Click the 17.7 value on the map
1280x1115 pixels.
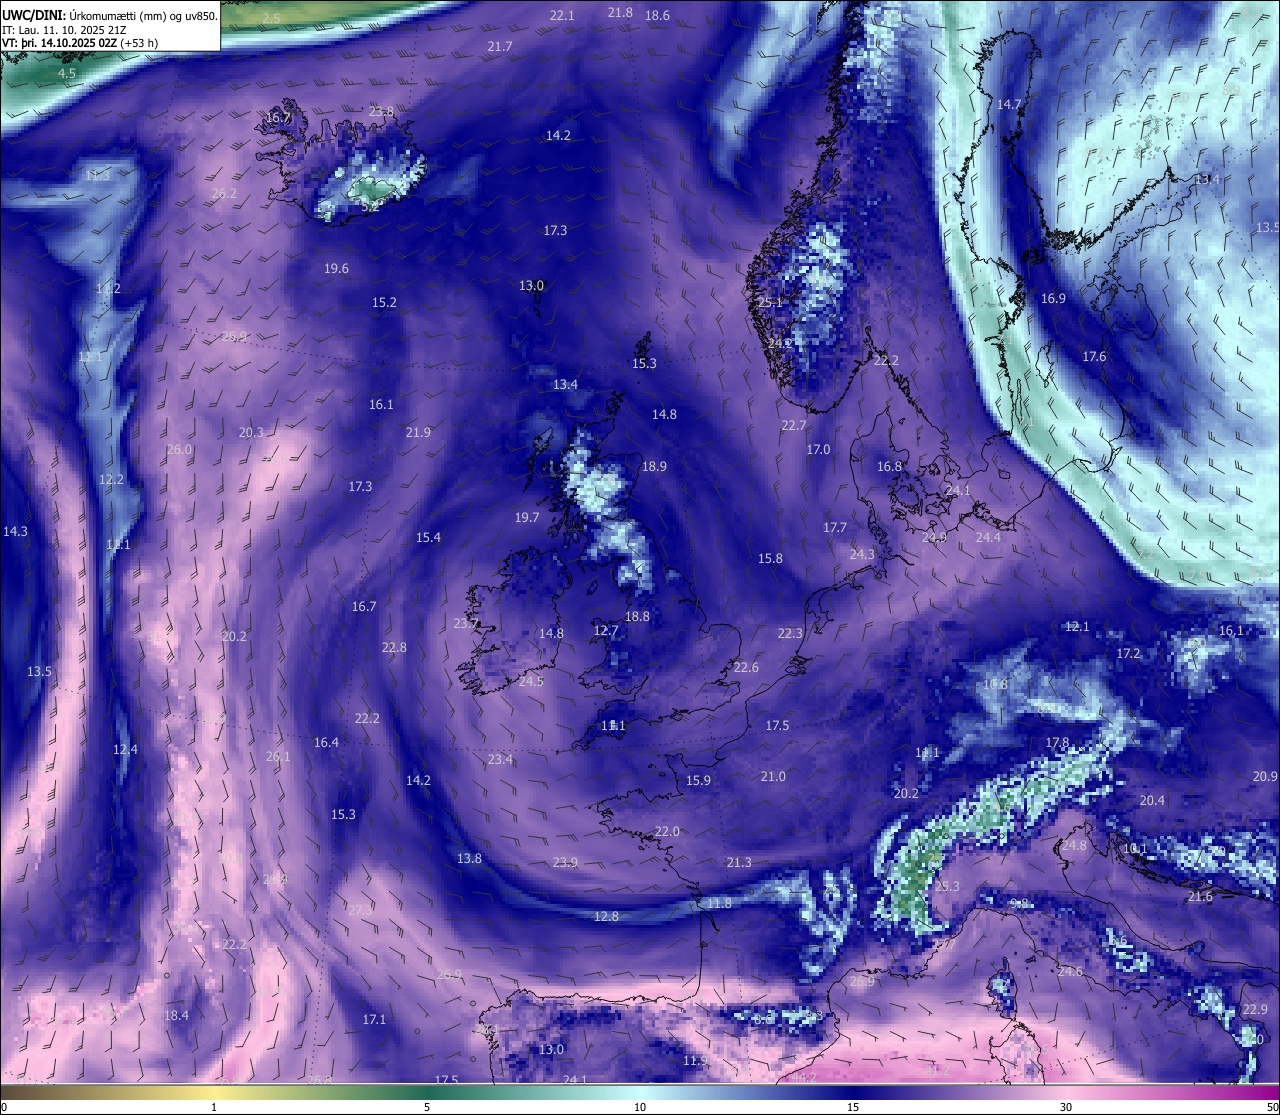pyautogui.click(x=835, y=527)
